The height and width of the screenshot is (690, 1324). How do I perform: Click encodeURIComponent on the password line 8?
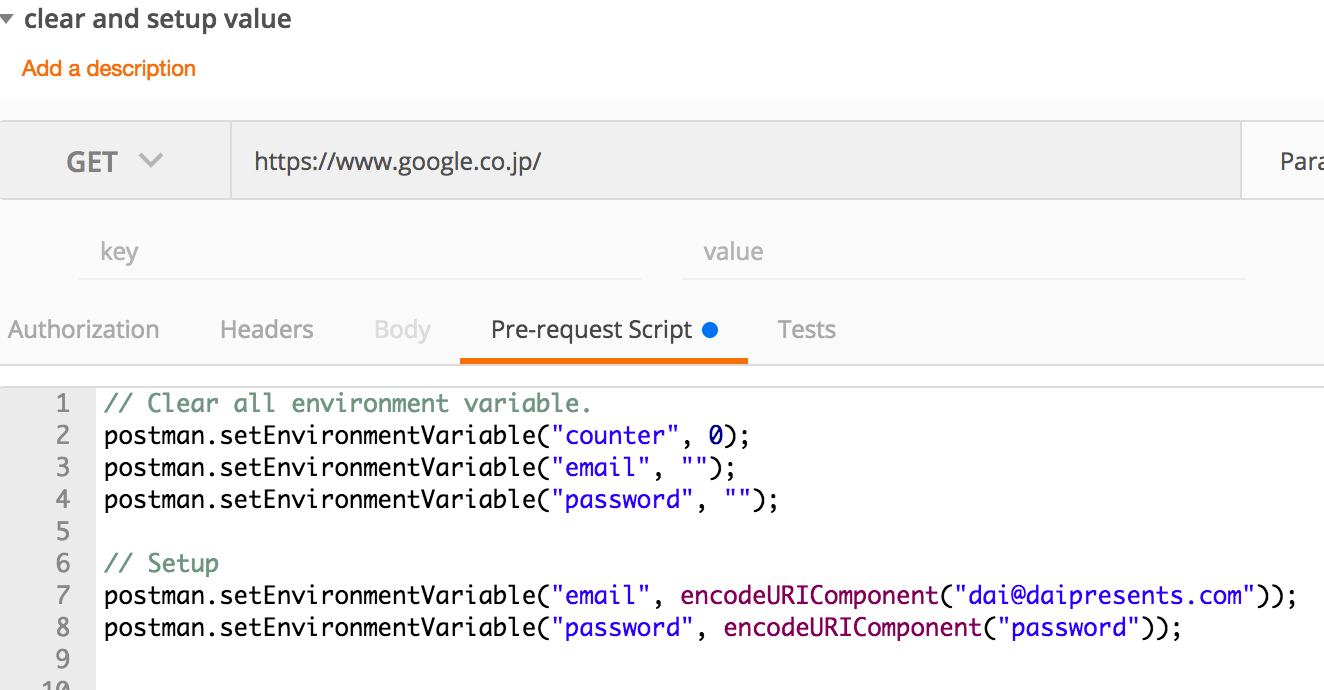click(x=854, y=628)
